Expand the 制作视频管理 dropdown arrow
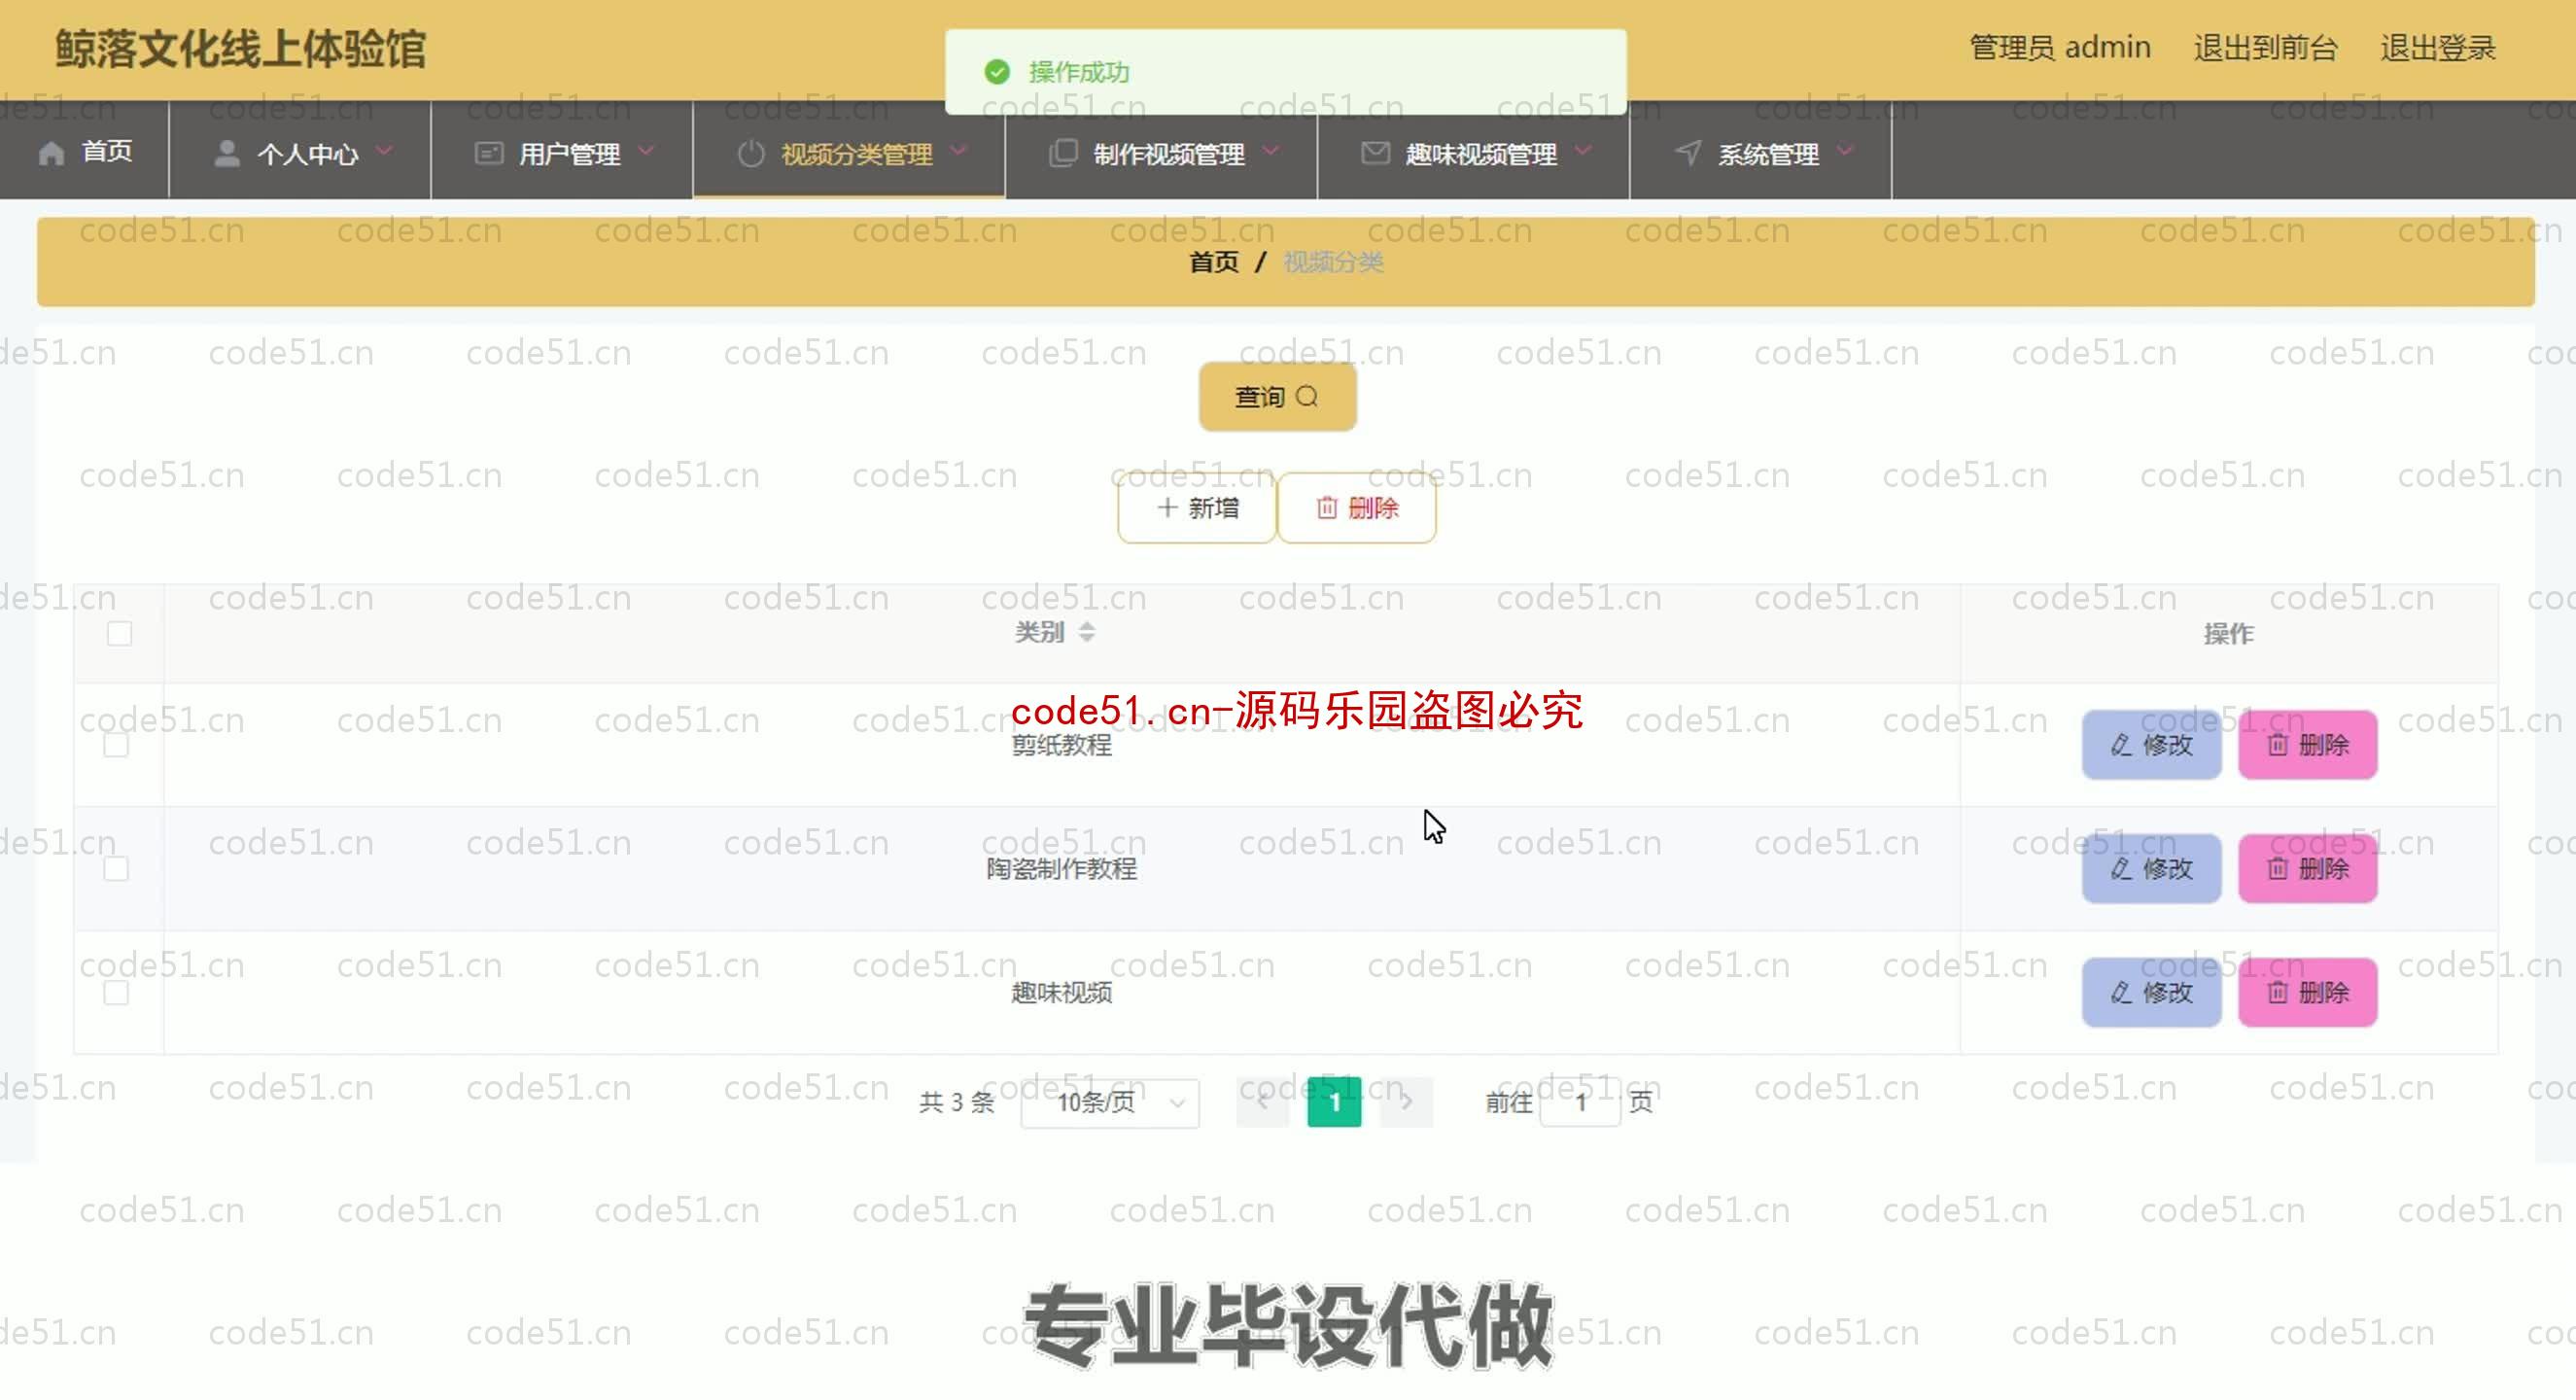2576x1400 pixels. [1270, 150]
